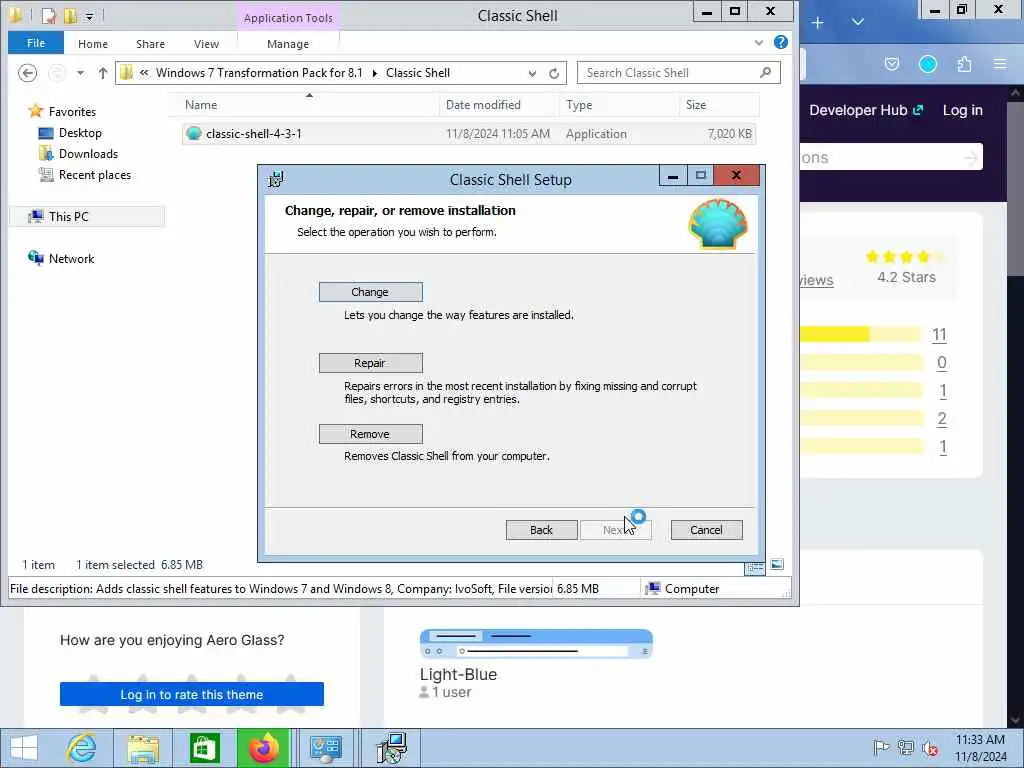Open the Firefox extensions puzzle icon
Image resolution: width=1024 pixels, height=768 pixels.
pyautogui.click(x=964, y=64)
